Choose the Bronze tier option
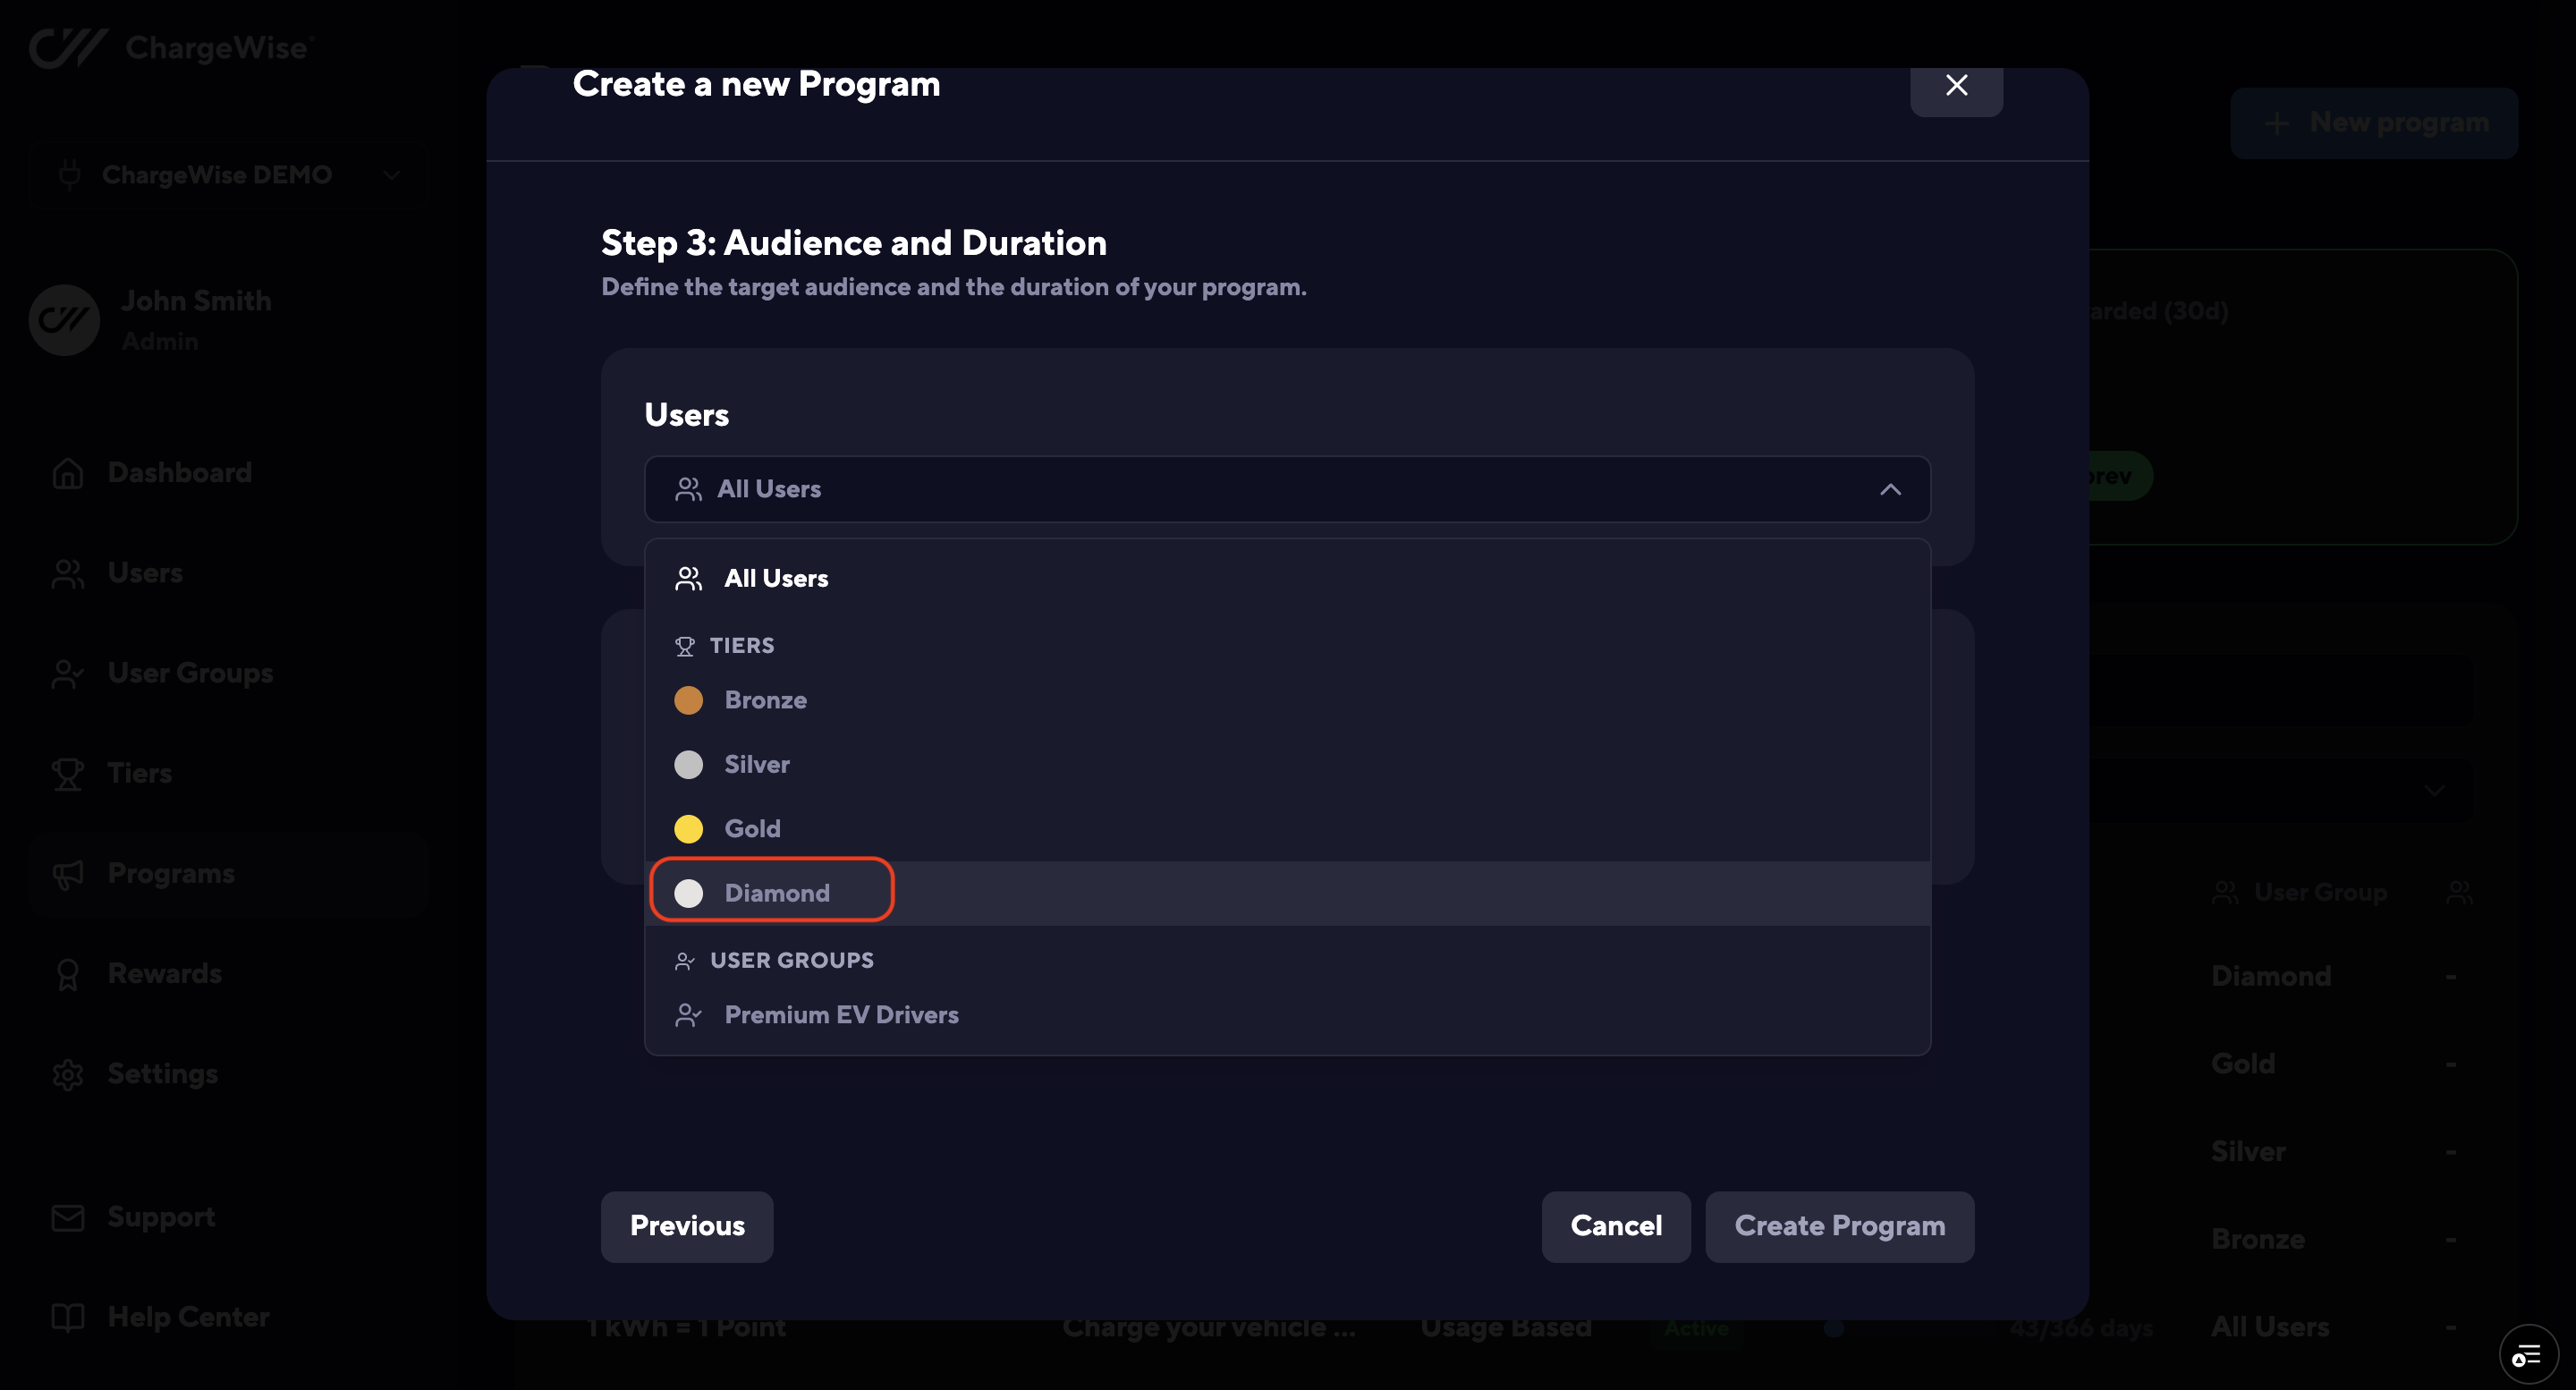Image resolution: width=2576 pixels, height=1390 pixels. pos(765,700)
